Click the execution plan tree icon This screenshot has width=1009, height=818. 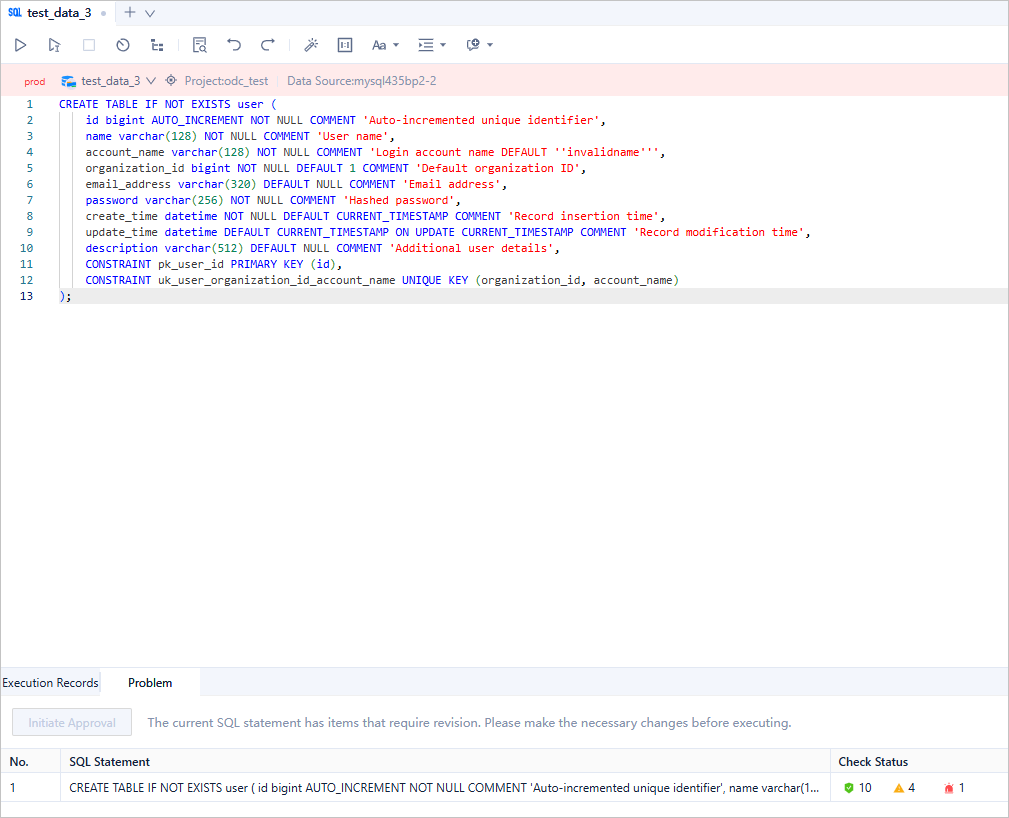pyautogui.click(x=157, y=45)
